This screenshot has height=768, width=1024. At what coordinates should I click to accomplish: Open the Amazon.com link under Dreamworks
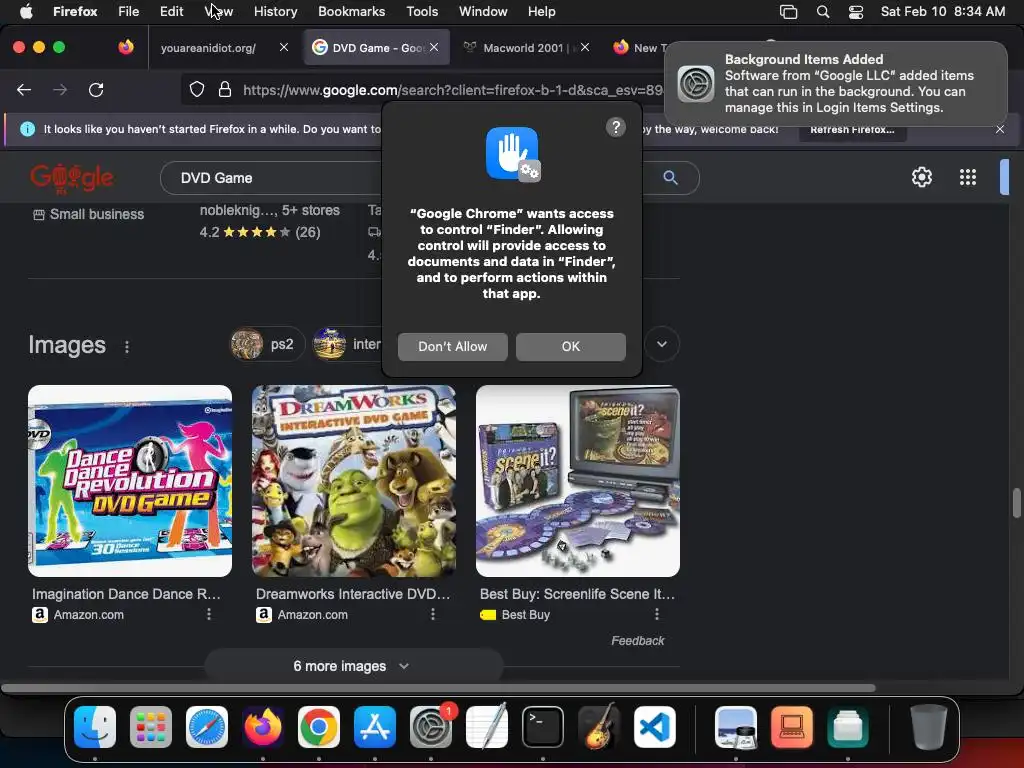(312, 615)
